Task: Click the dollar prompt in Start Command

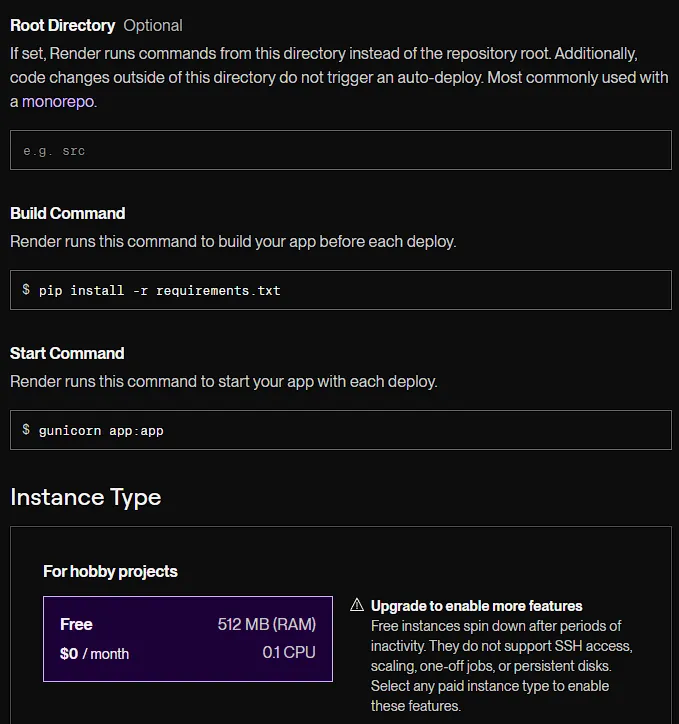Action: 26,430
